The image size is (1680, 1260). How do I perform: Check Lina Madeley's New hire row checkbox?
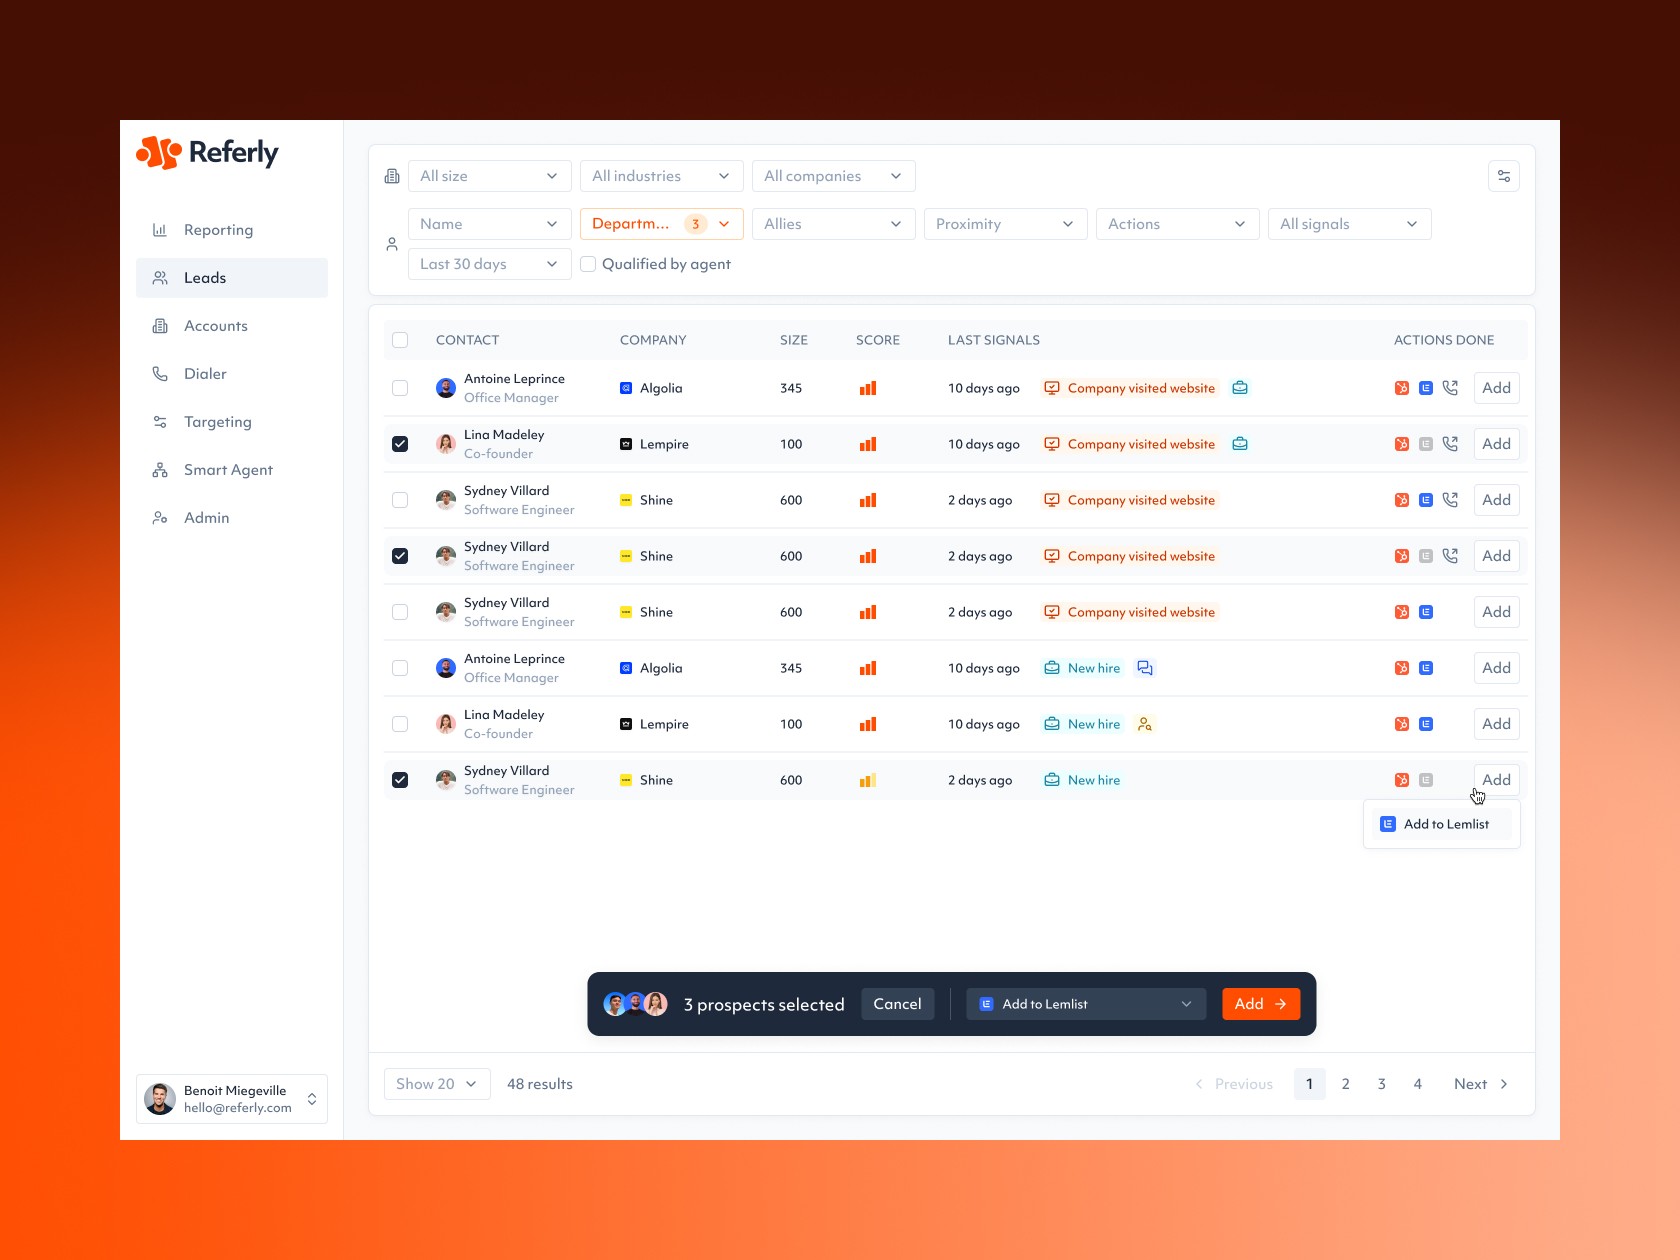(400, 724)
